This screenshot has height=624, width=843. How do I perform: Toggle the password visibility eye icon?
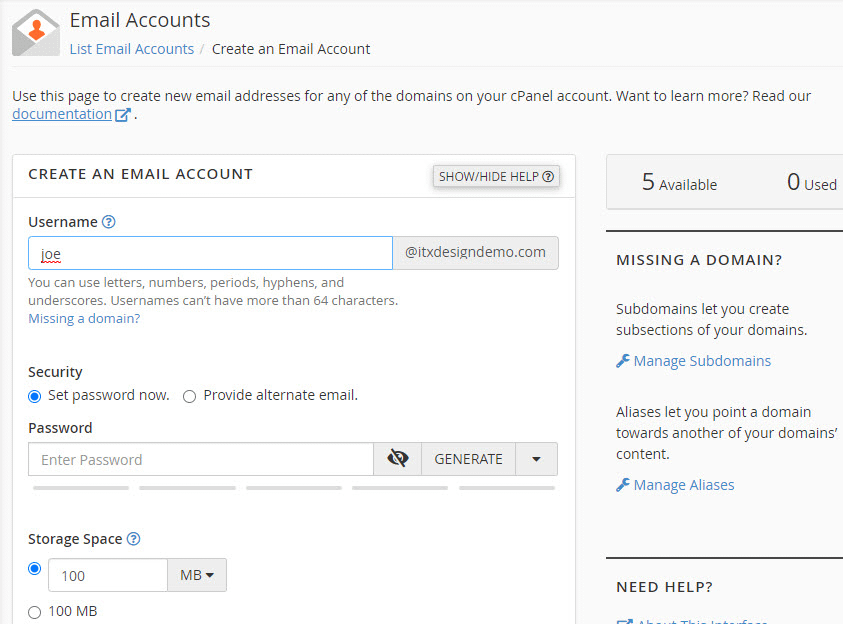click(x=398, y=458)
